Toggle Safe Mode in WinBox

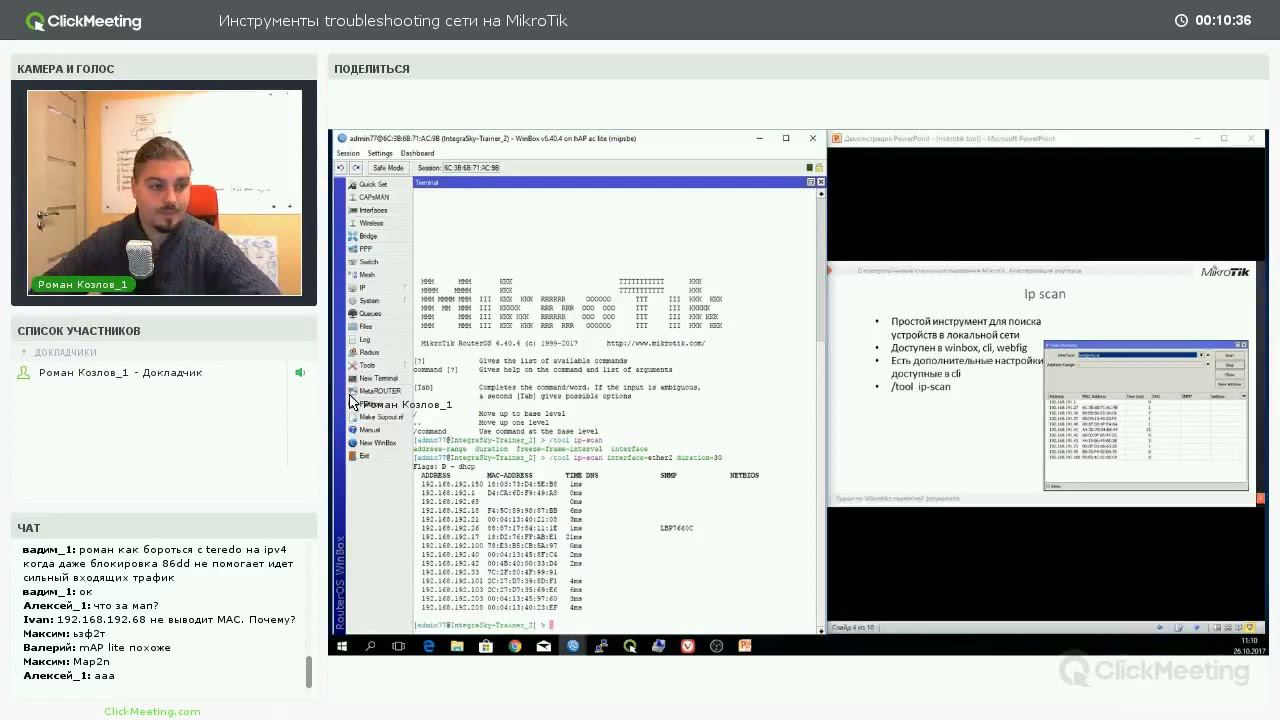tap(388, 168)
